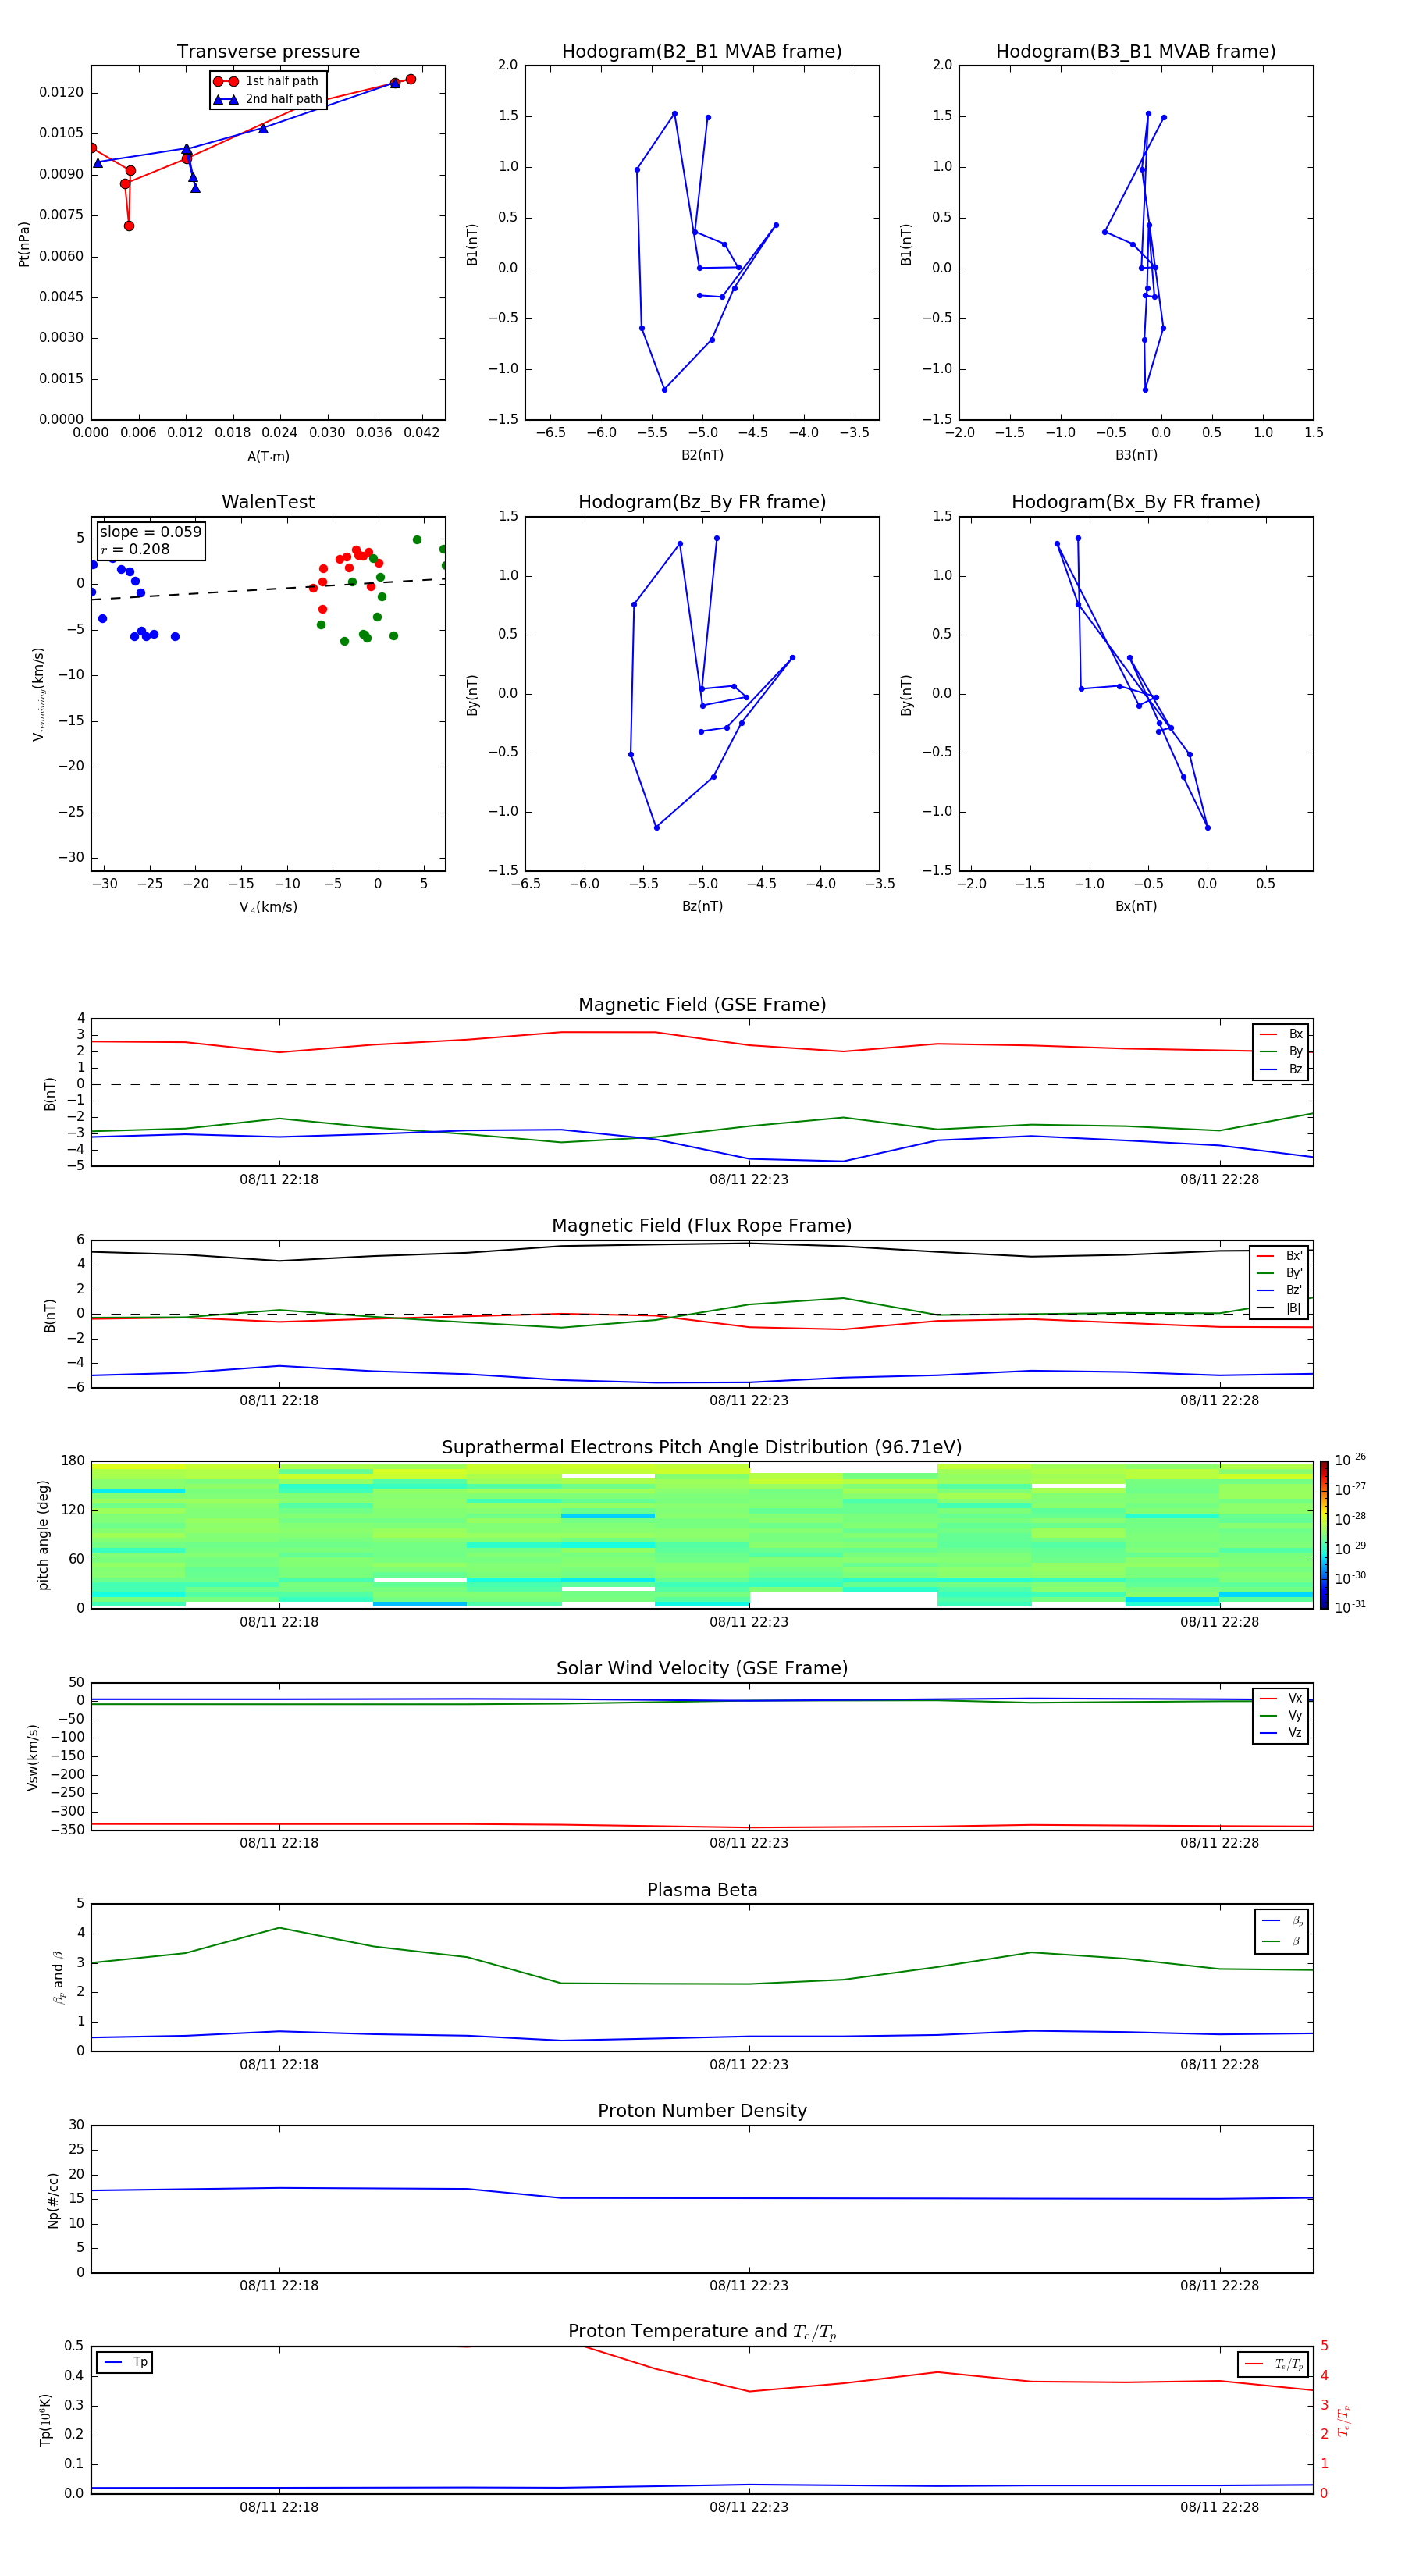Click '08/11 22:28' tick under proton temperature panel
Screen dimensions: 1405x2576
point(1219,2507)
